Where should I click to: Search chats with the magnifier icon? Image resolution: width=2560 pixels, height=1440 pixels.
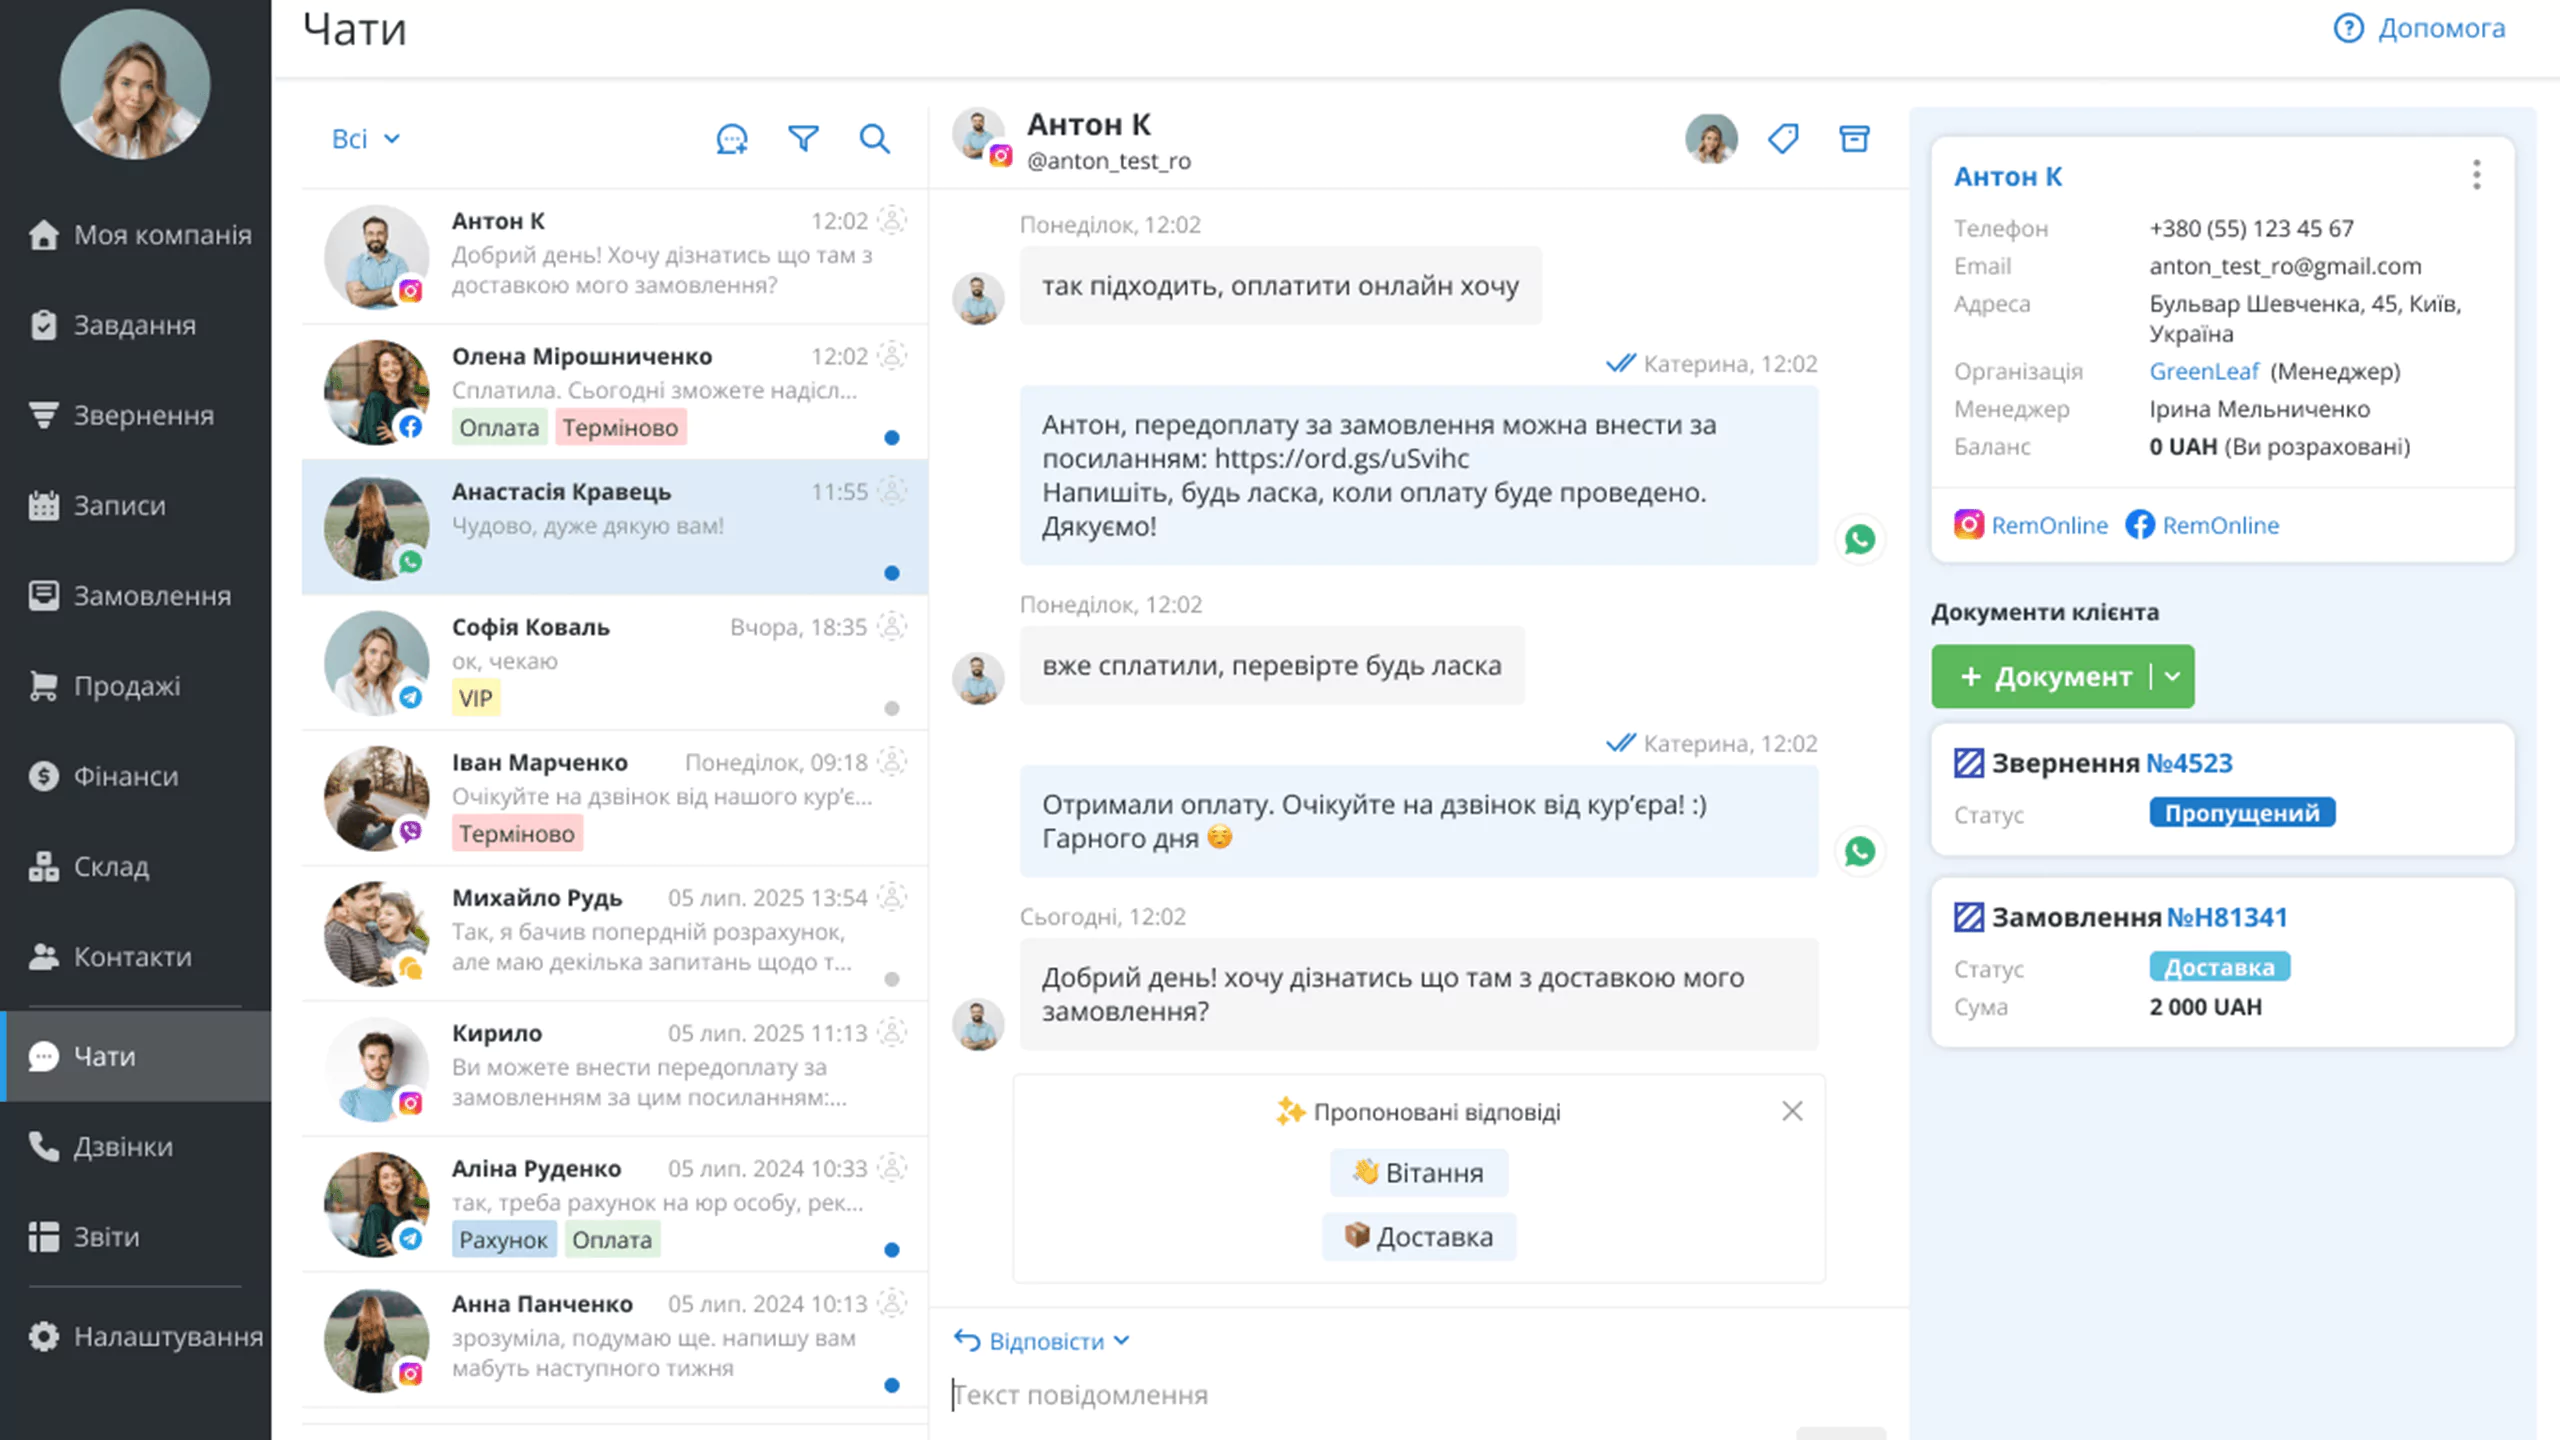875,139
